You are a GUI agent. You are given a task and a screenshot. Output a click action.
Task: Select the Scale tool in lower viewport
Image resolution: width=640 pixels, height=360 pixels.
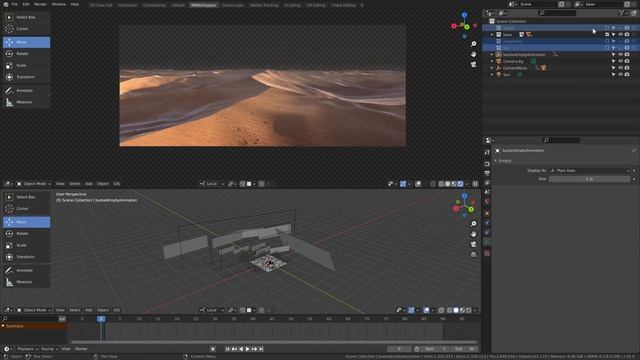27,245
